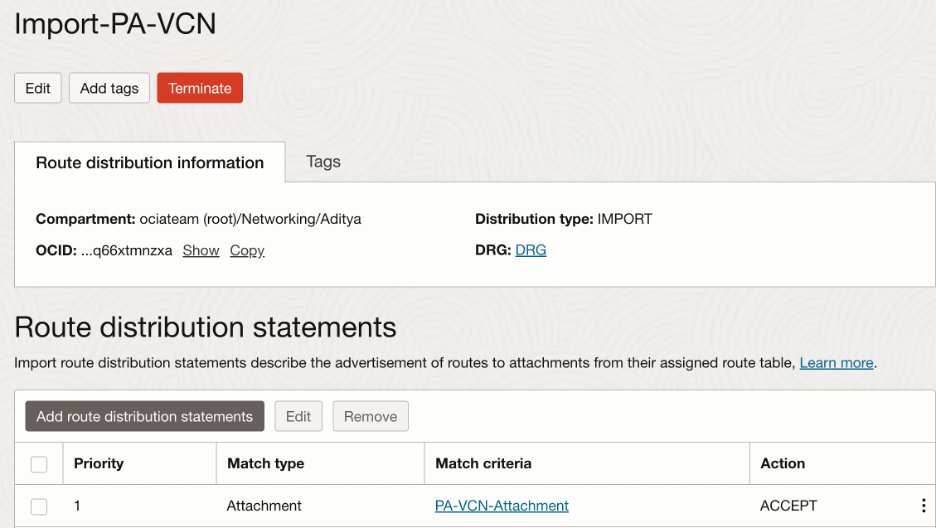936x528 pixels.
Task: Copy the OCID to clipboard
Action: 247,250
